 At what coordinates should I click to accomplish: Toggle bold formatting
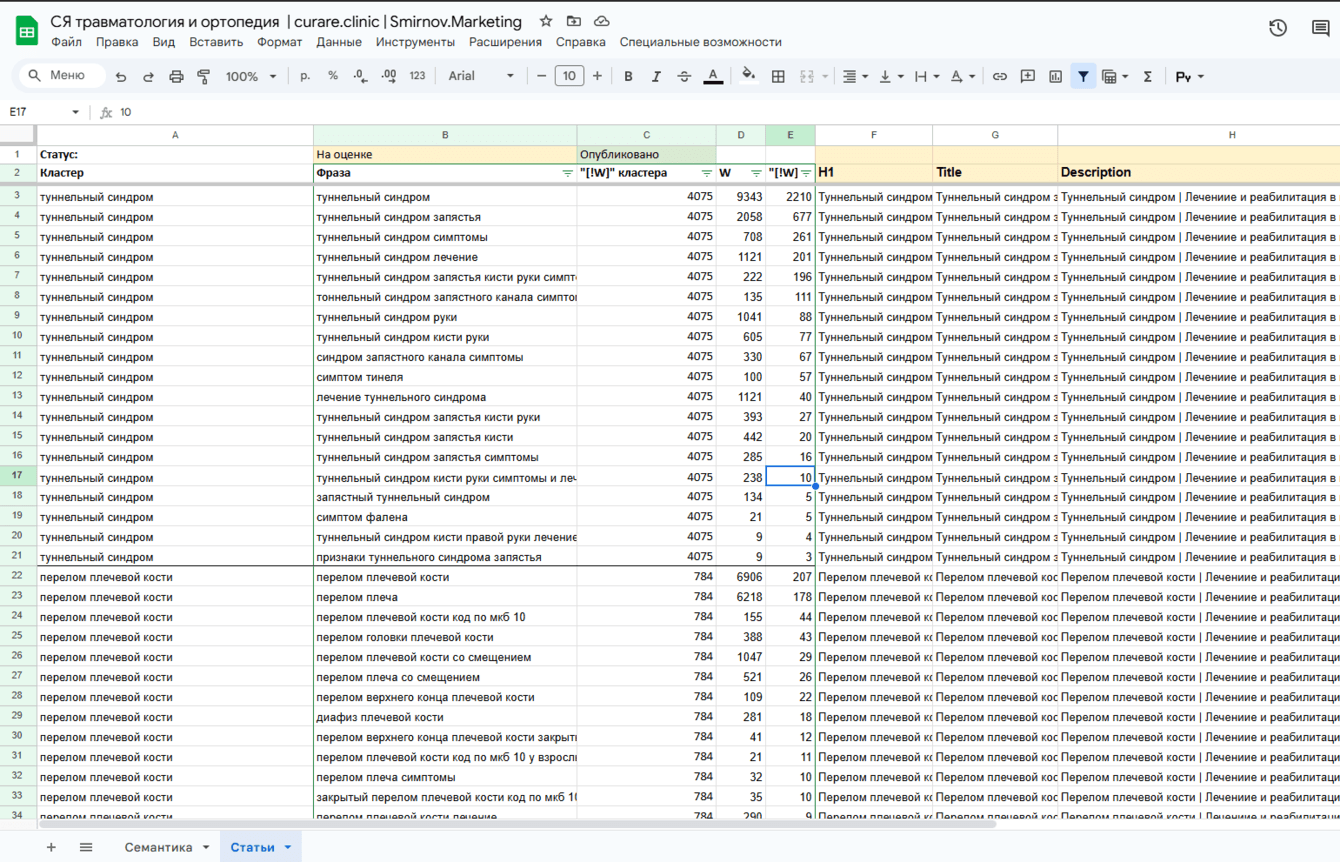point(628,77)
